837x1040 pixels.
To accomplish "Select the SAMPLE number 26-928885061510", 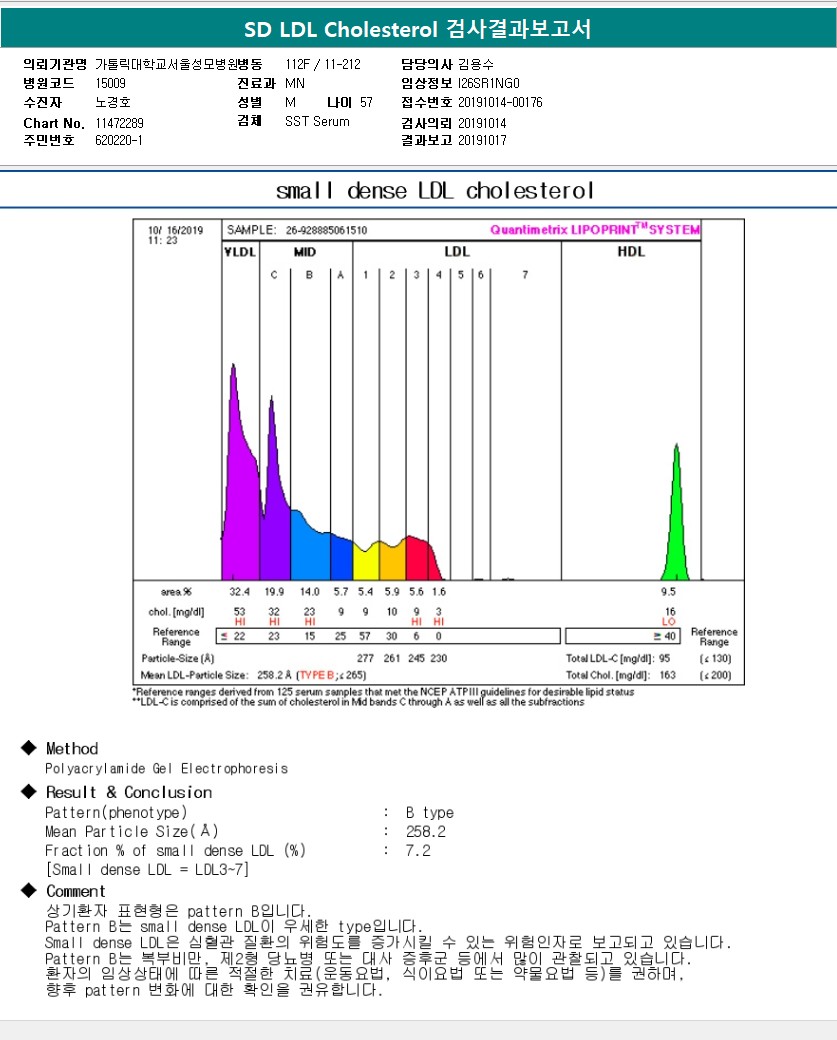I will 326,230.
